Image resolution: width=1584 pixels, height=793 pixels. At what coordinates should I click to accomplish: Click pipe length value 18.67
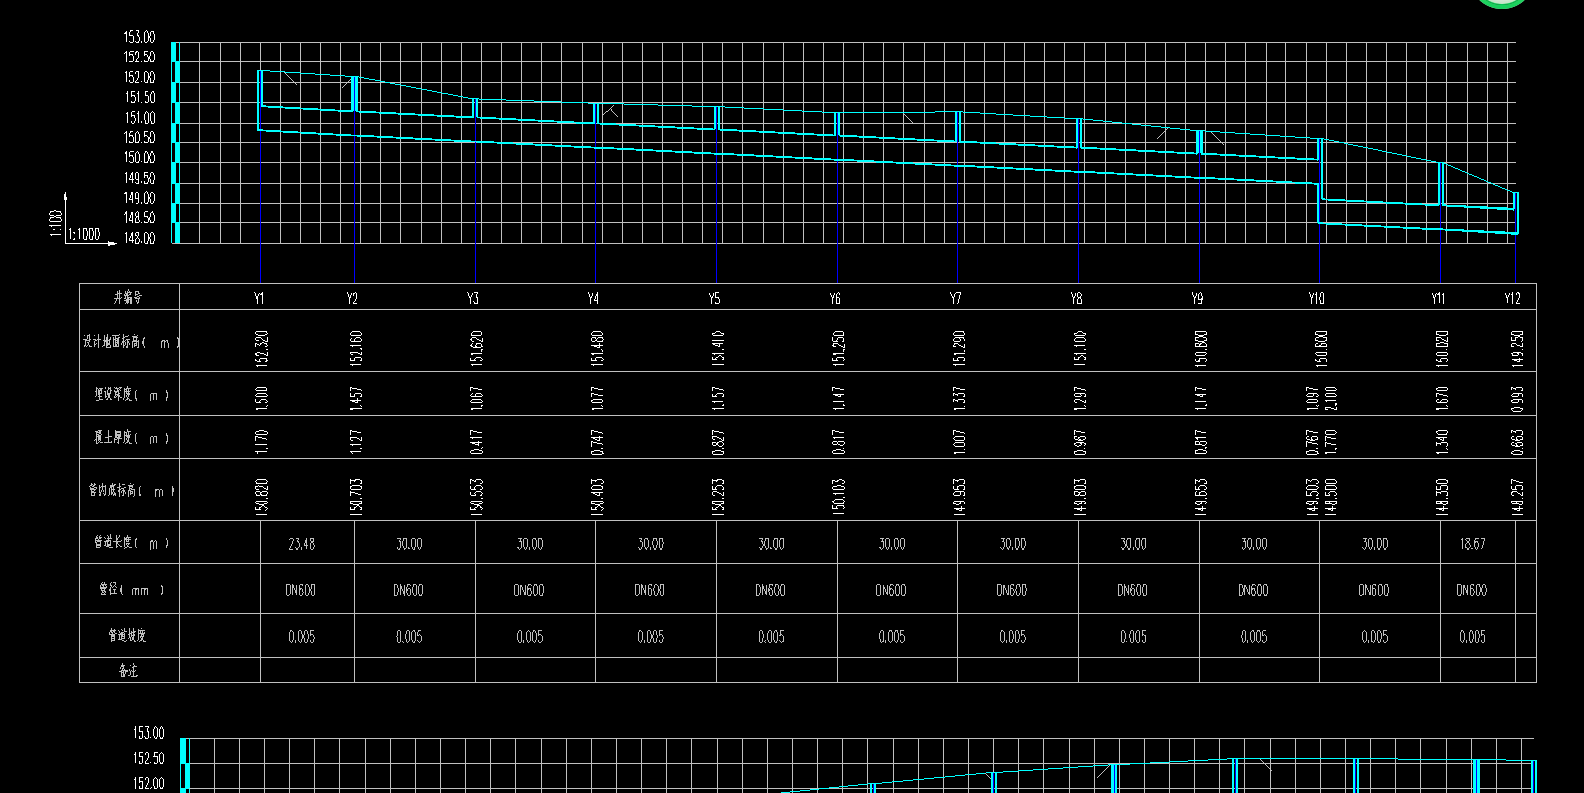pos(1472,544)
